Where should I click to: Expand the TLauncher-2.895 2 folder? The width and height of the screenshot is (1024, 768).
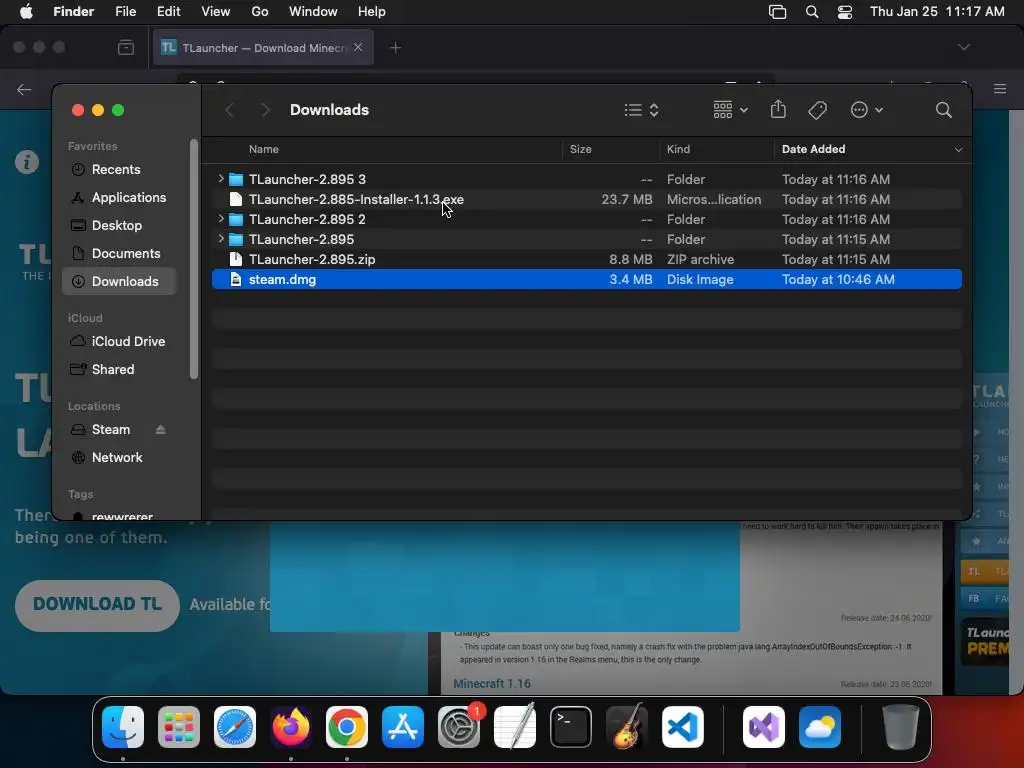click(221, 219)
